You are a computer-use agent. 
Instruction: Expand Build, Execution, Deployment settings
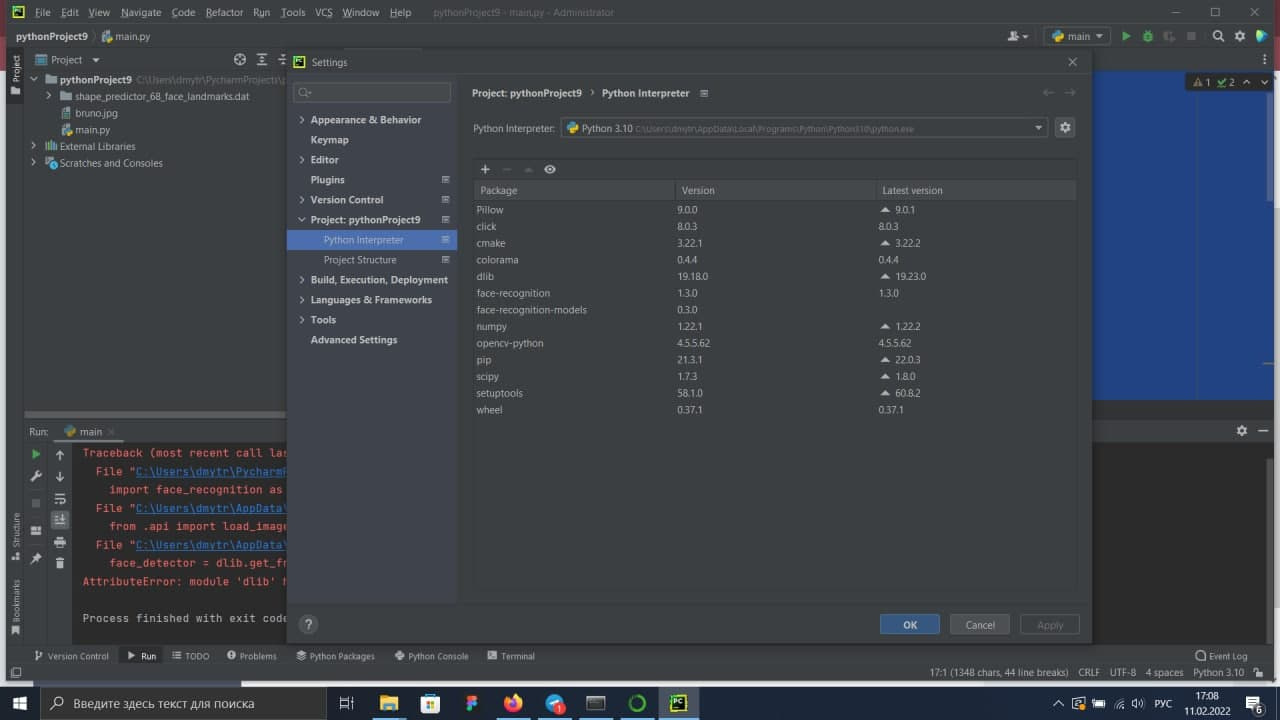pyautogui.click(x=302, y=280)
